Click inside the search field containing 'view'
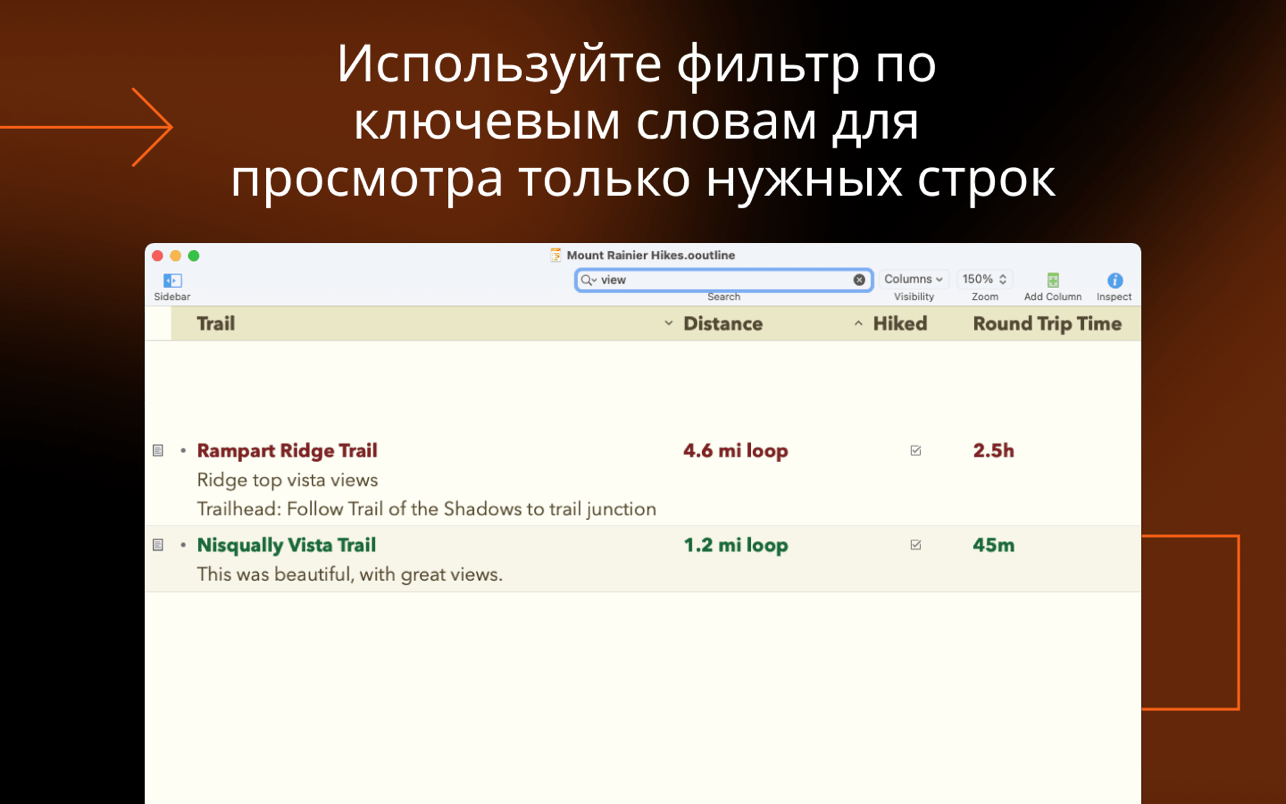 tap(720, 280)
